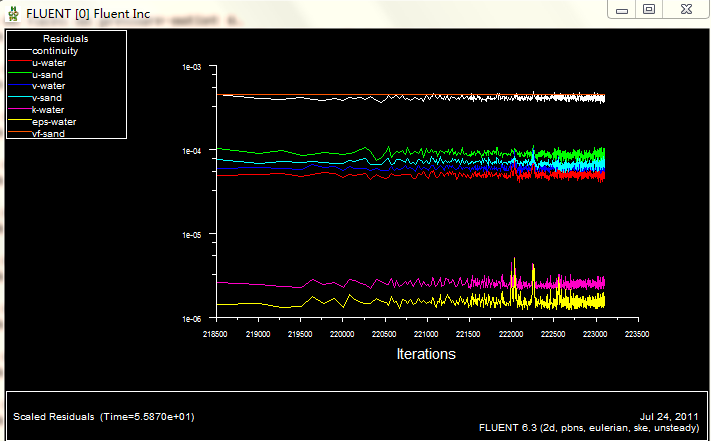
Task: Click the u-water legend entry
Action: tap(48, 62)
